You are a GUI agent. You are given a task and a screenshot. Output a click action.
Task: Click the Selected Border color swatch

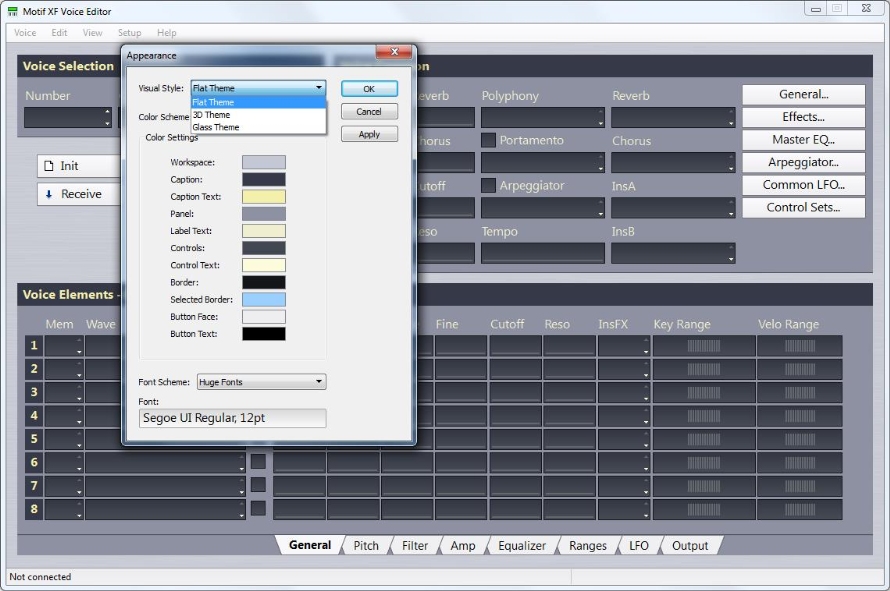point(264,299)
